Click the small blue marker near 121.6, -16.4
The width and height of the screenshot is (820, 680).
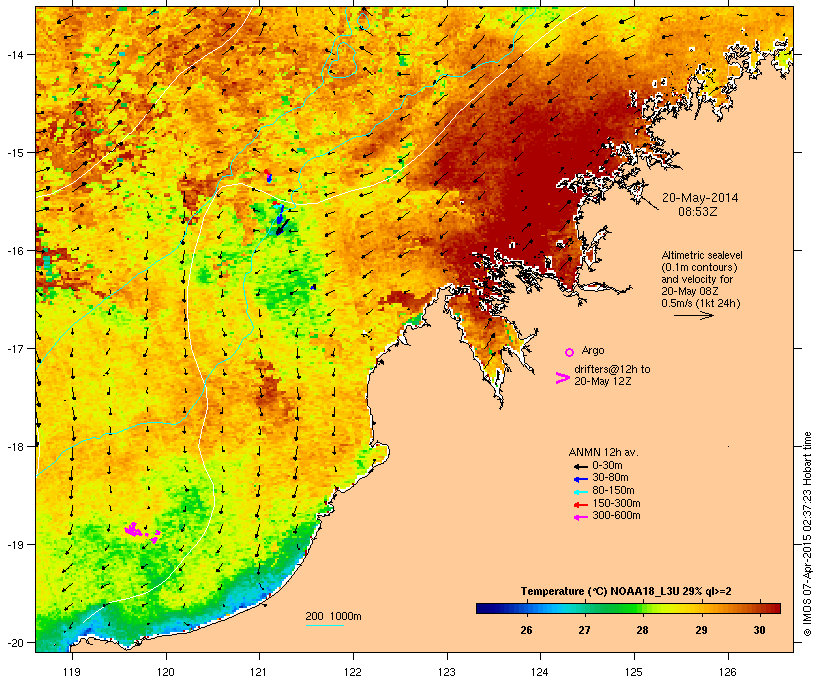click(313, 287)
